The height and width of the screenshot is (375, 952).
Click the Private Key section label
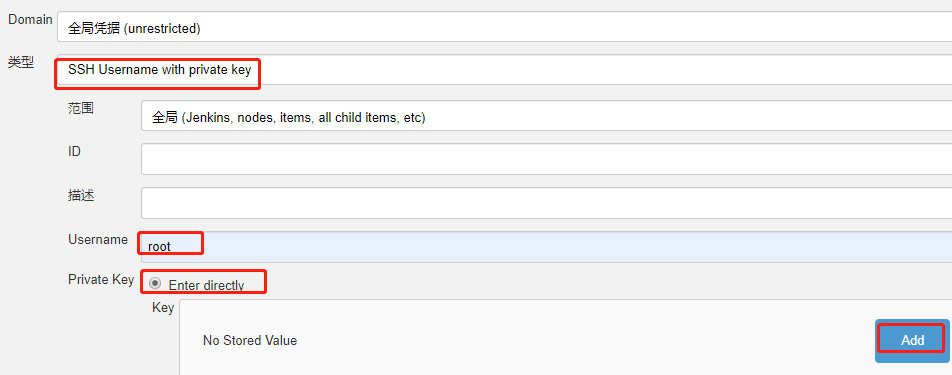[101, 280]
